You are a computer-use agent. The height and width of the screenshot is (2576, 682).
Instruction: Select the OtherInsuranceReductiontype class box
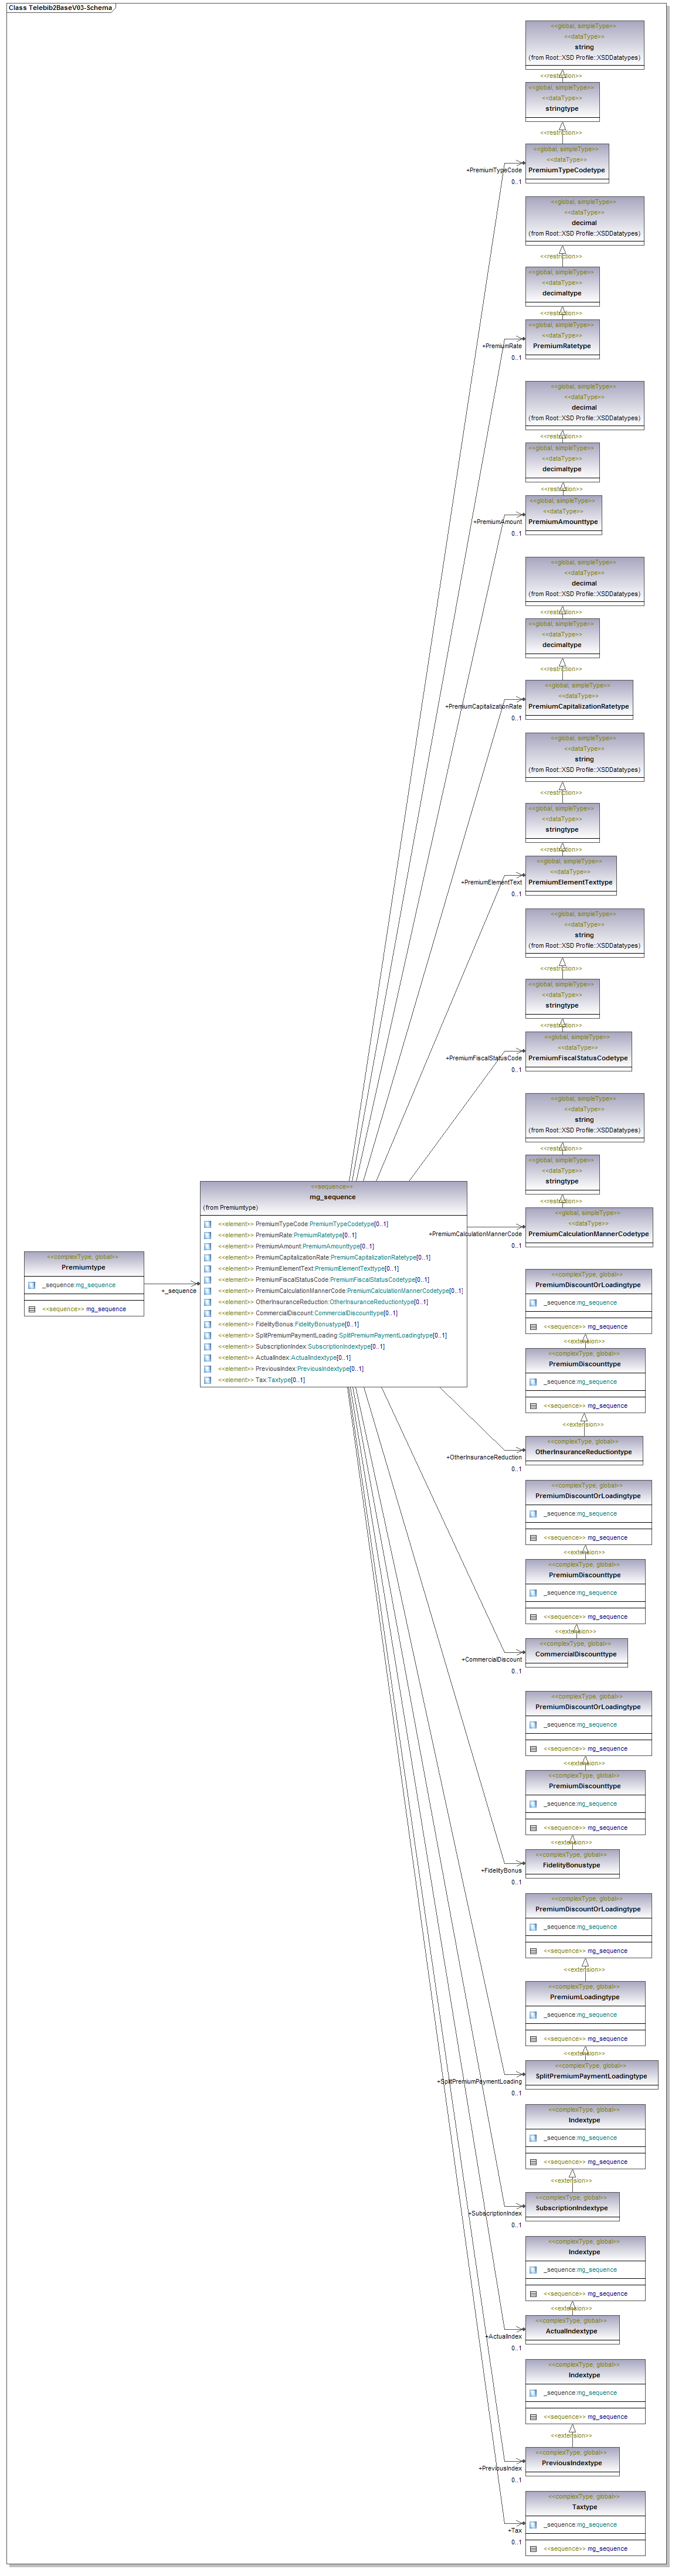point(583,1452)
